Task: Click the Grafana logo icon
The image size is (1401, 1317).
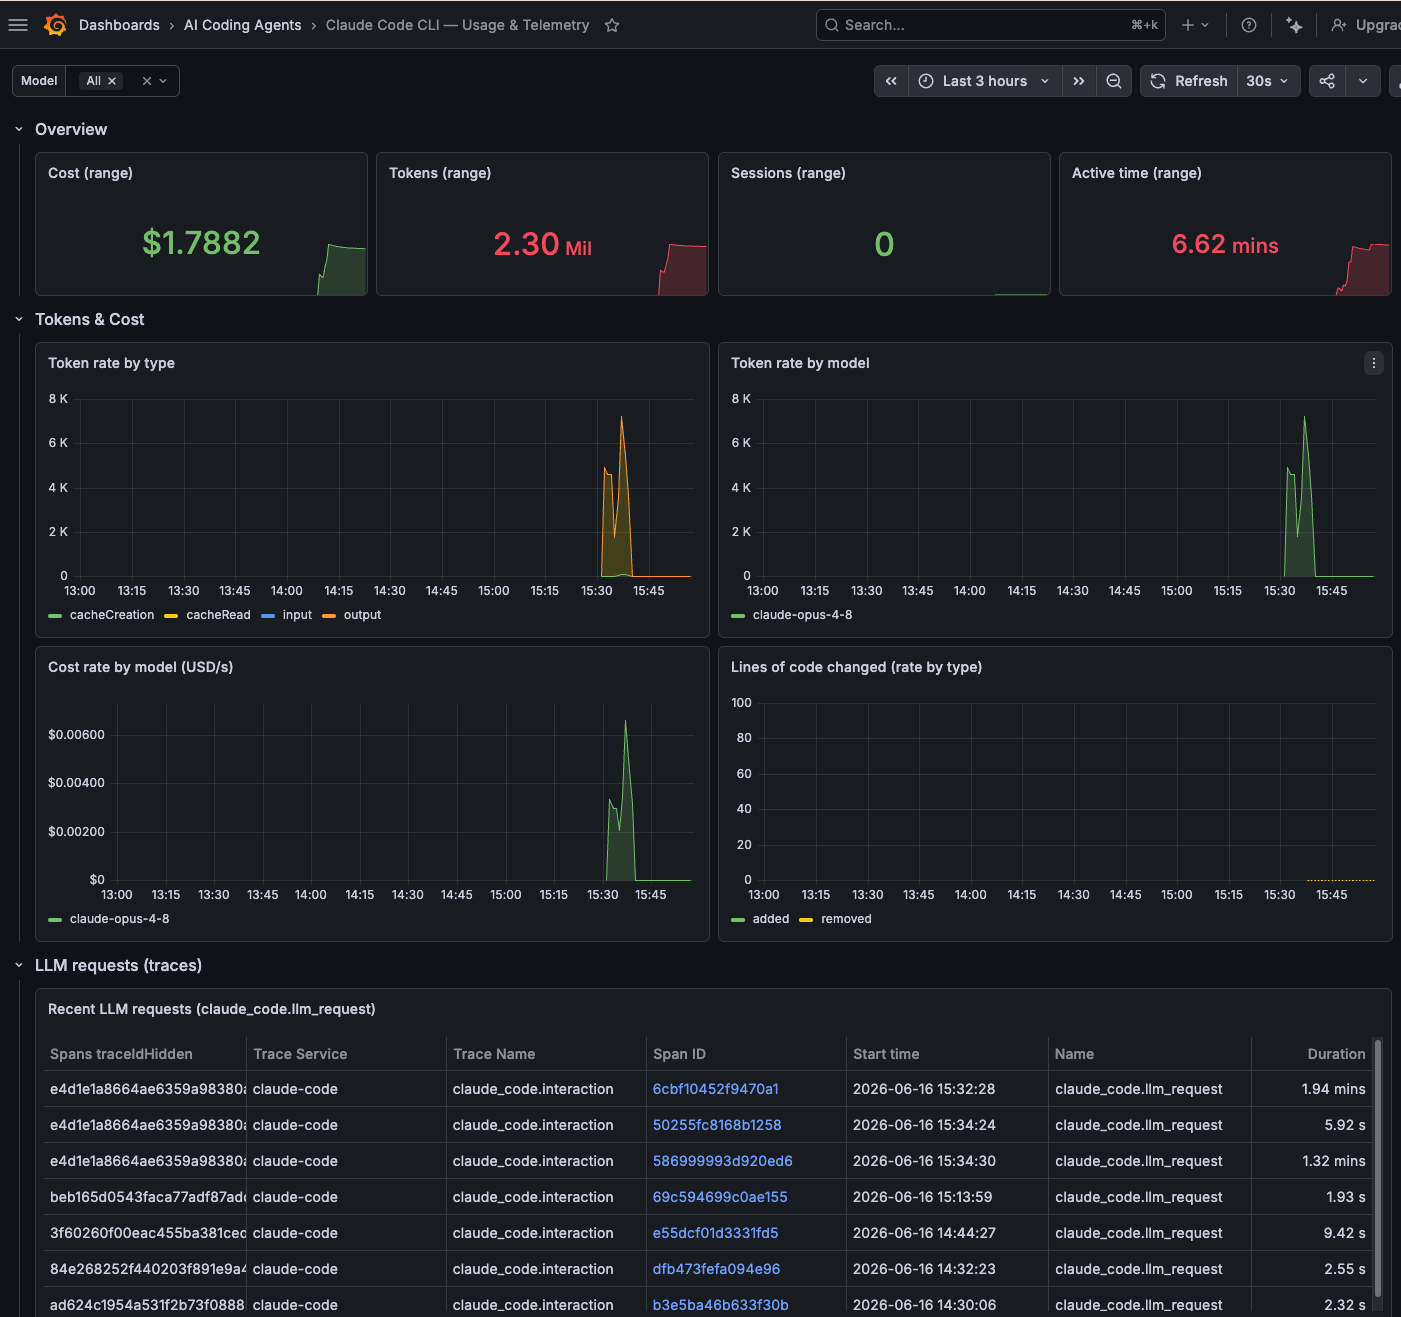Action: (56, 25)
